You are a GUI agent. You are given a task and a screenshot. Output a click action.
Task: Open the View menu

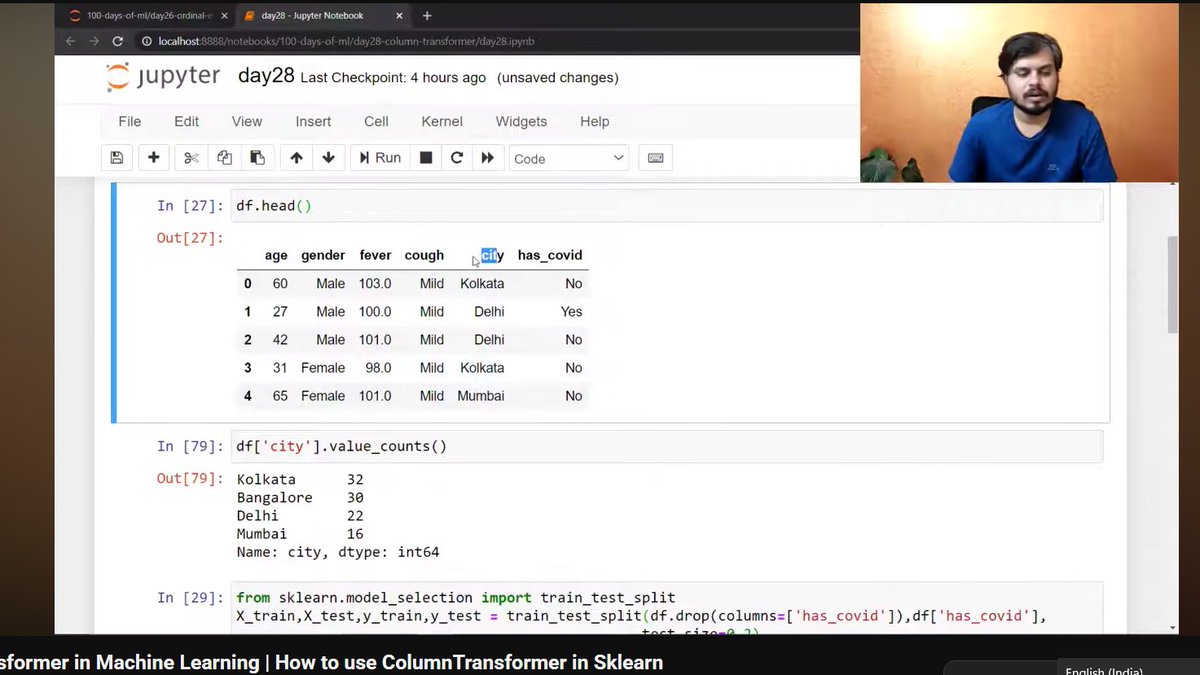[247, 121]
